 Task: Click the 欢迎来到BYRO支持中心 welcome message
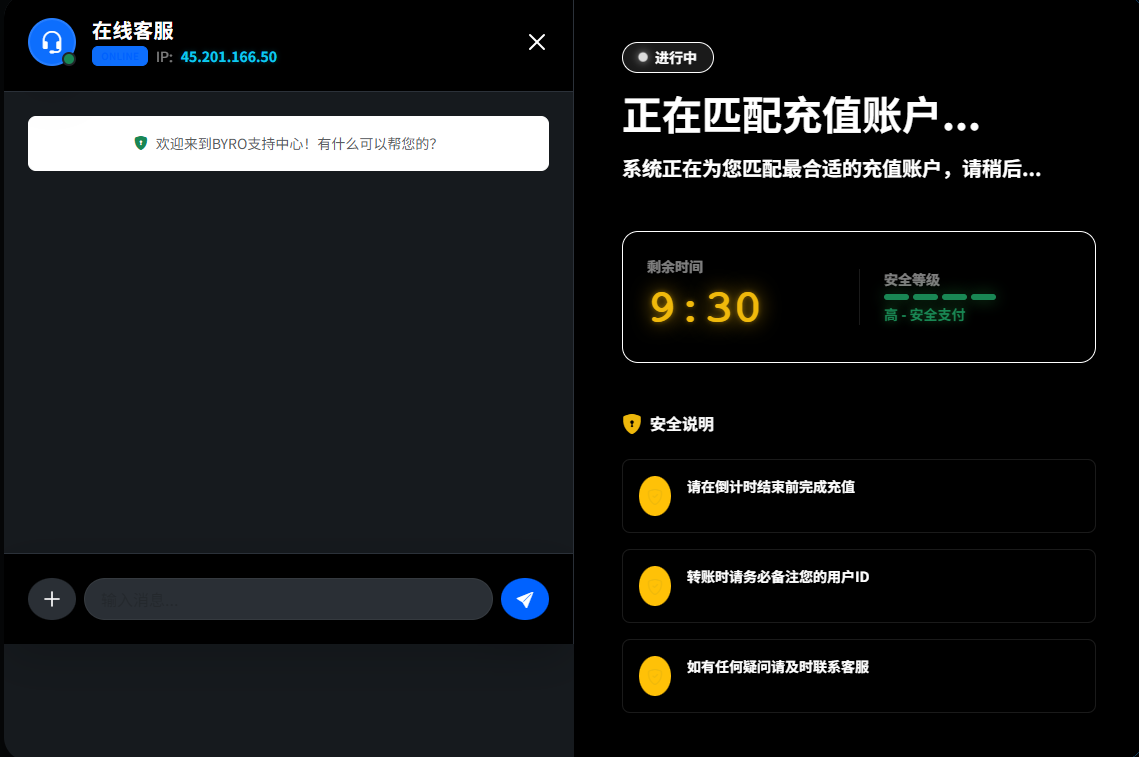[288, 143]
